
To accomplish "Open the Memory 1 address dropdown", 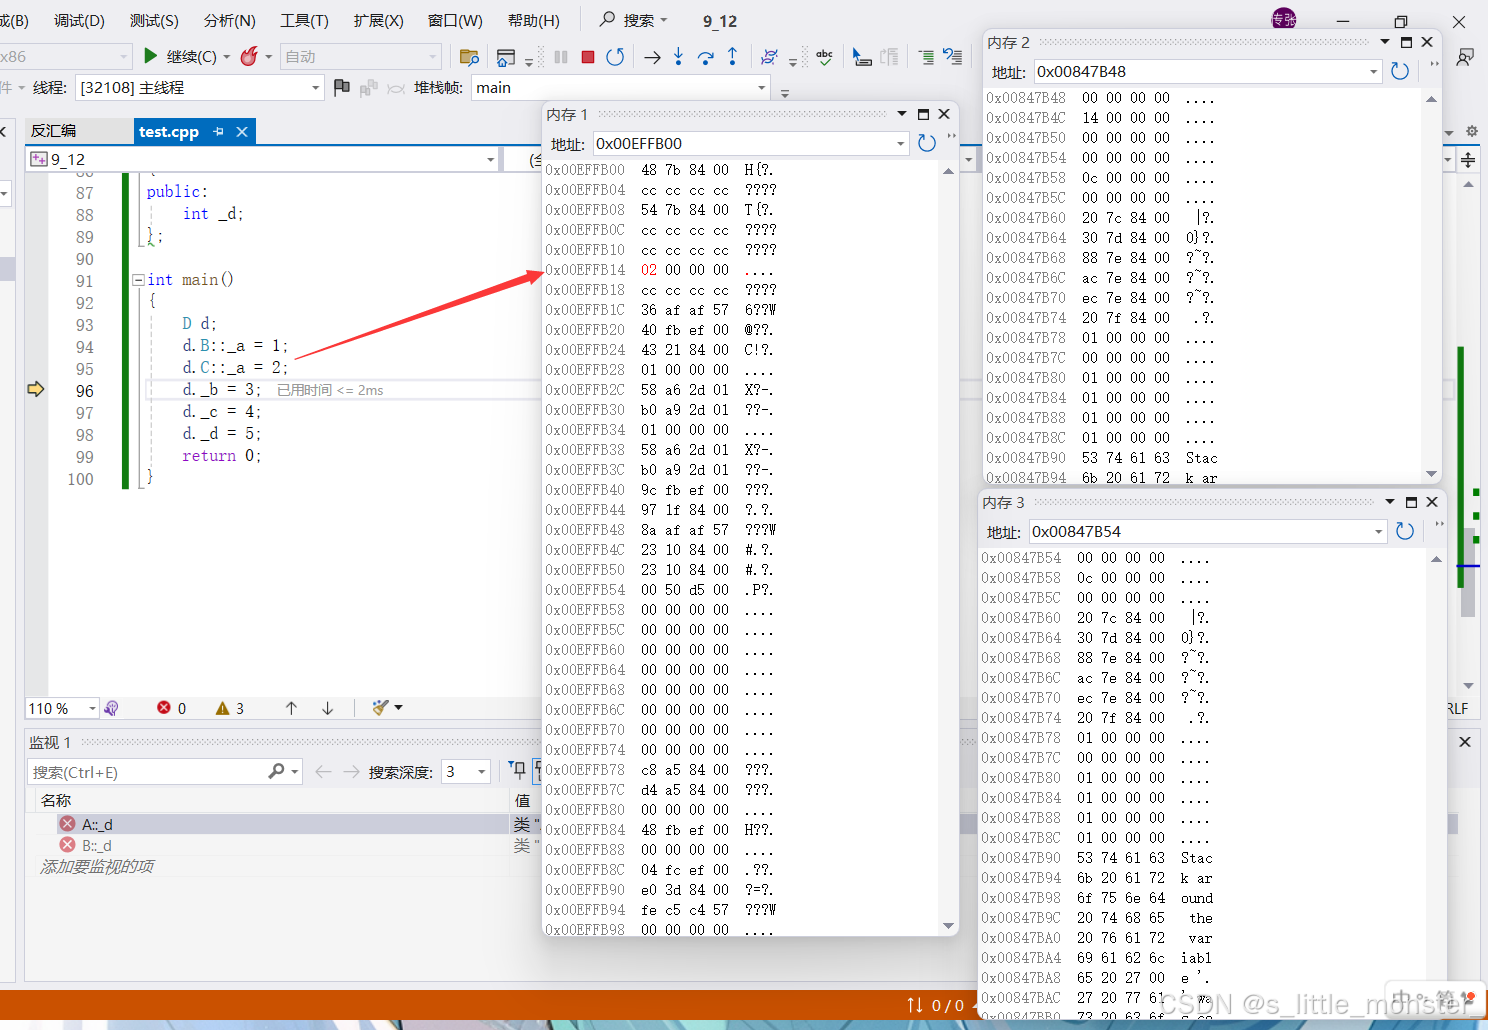I will coord(900,144).
